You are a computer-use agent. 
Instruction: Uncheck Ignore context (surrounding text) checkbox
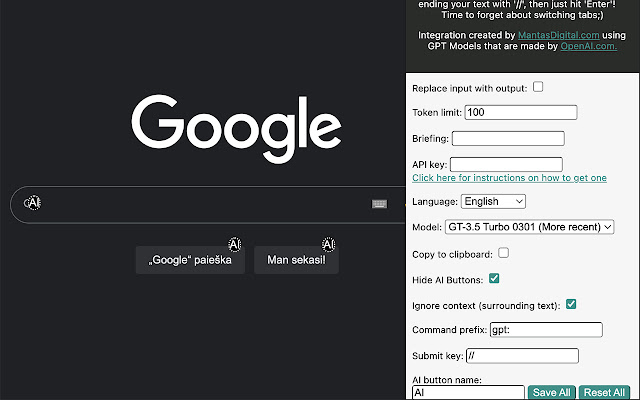[x=571, y=304]
